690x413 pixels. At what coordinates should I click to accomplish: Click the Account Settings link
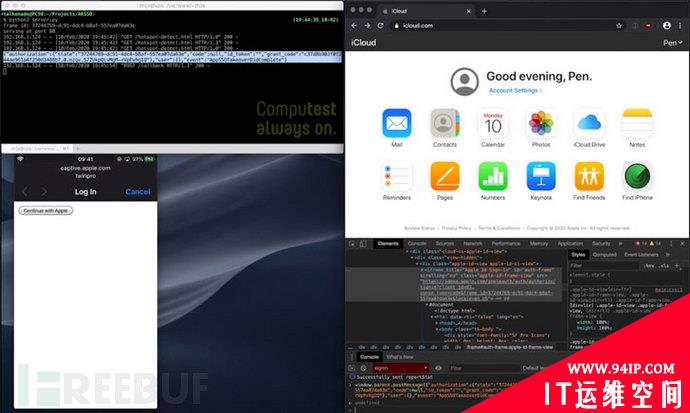click(x=515, y=90)
